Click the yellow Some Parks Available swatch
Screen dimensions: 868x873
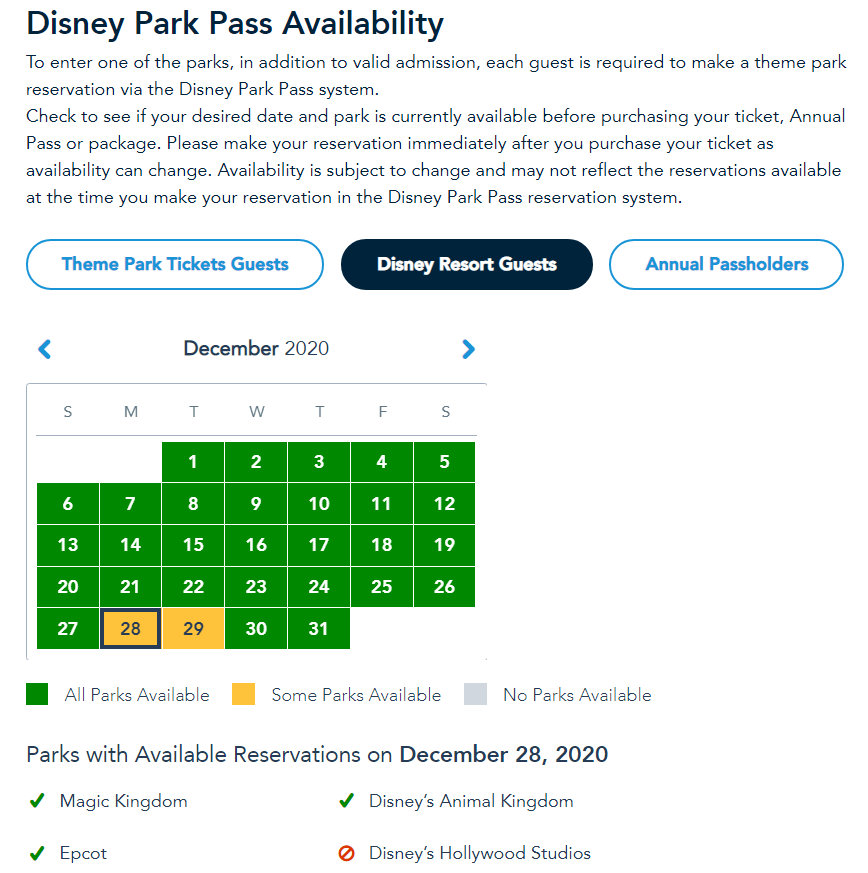coord(243,695)
